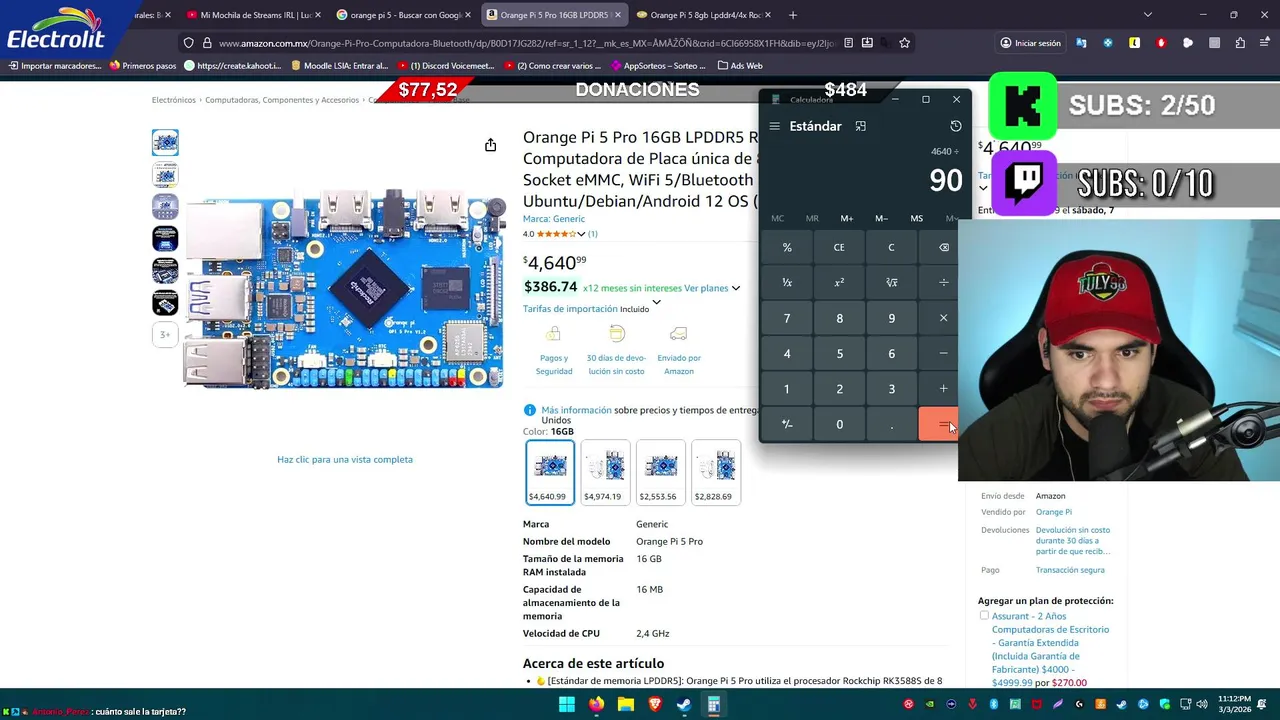
Task: Click the x squared button in calculator
Action: (x=839, y=283)
